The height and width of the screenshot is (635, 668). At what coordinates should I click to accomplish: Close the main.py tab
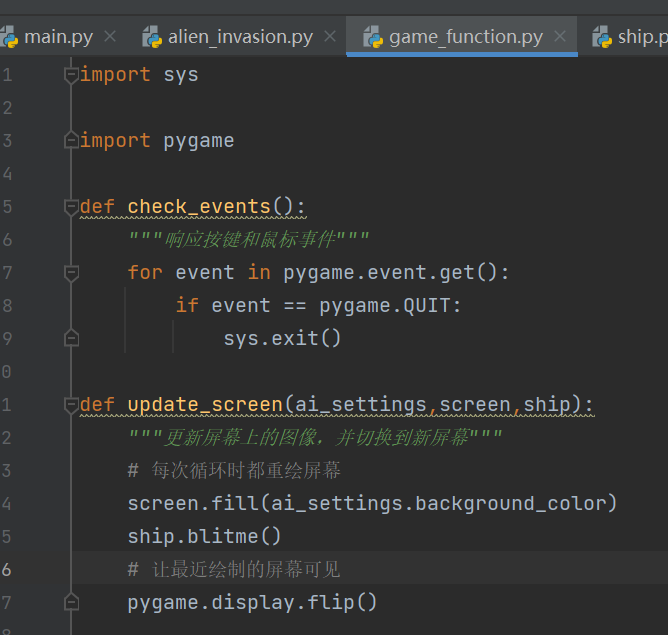110,37
